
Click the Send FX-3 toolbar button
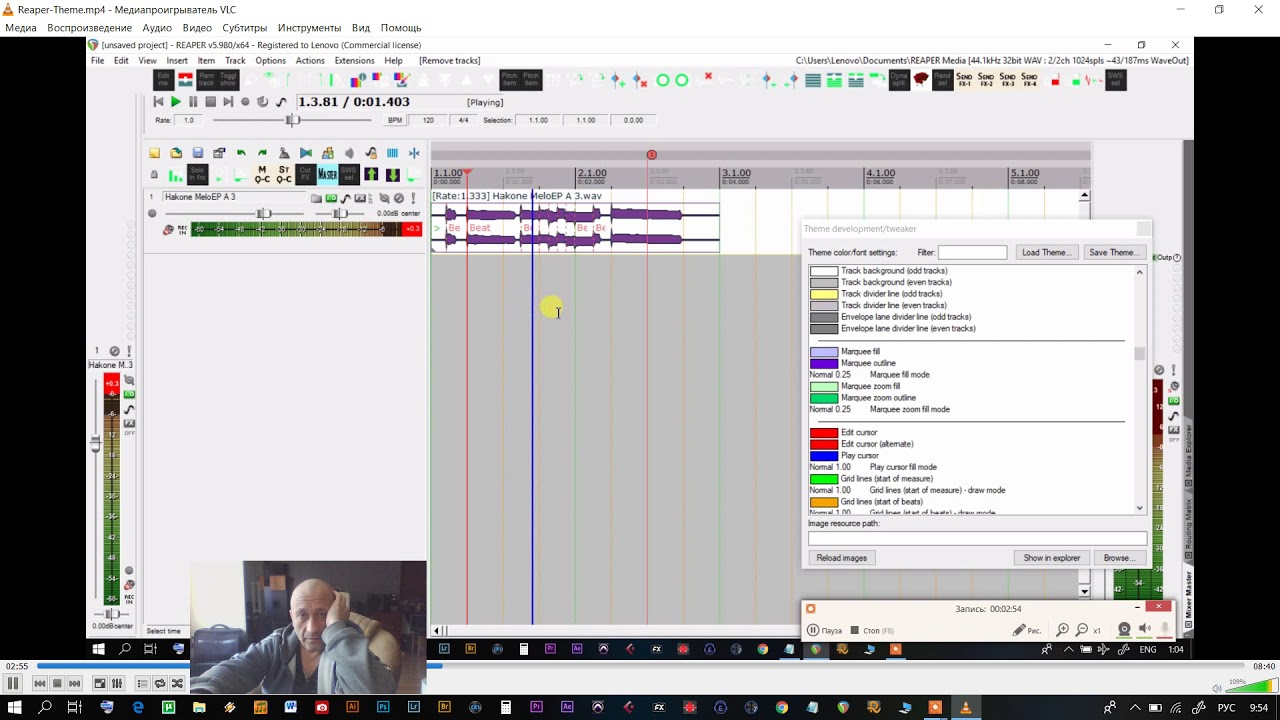click(x=1008, y=80)
